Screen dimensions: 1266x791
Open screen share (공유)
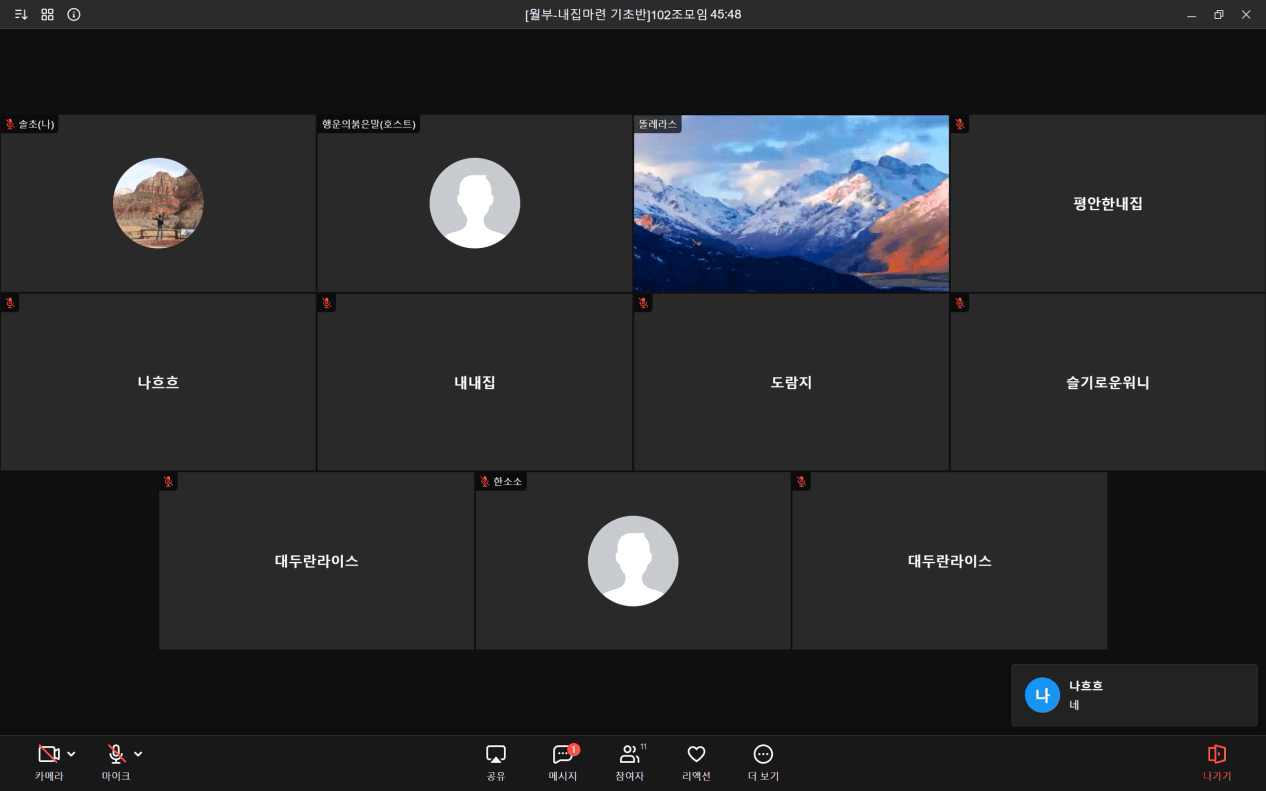point(496,763)
